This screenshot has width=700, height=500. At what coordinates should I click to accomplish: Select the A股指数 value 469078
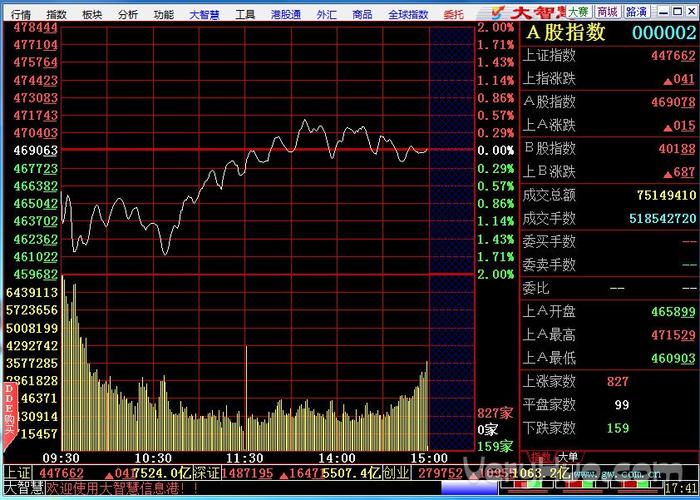pos(673,102)
